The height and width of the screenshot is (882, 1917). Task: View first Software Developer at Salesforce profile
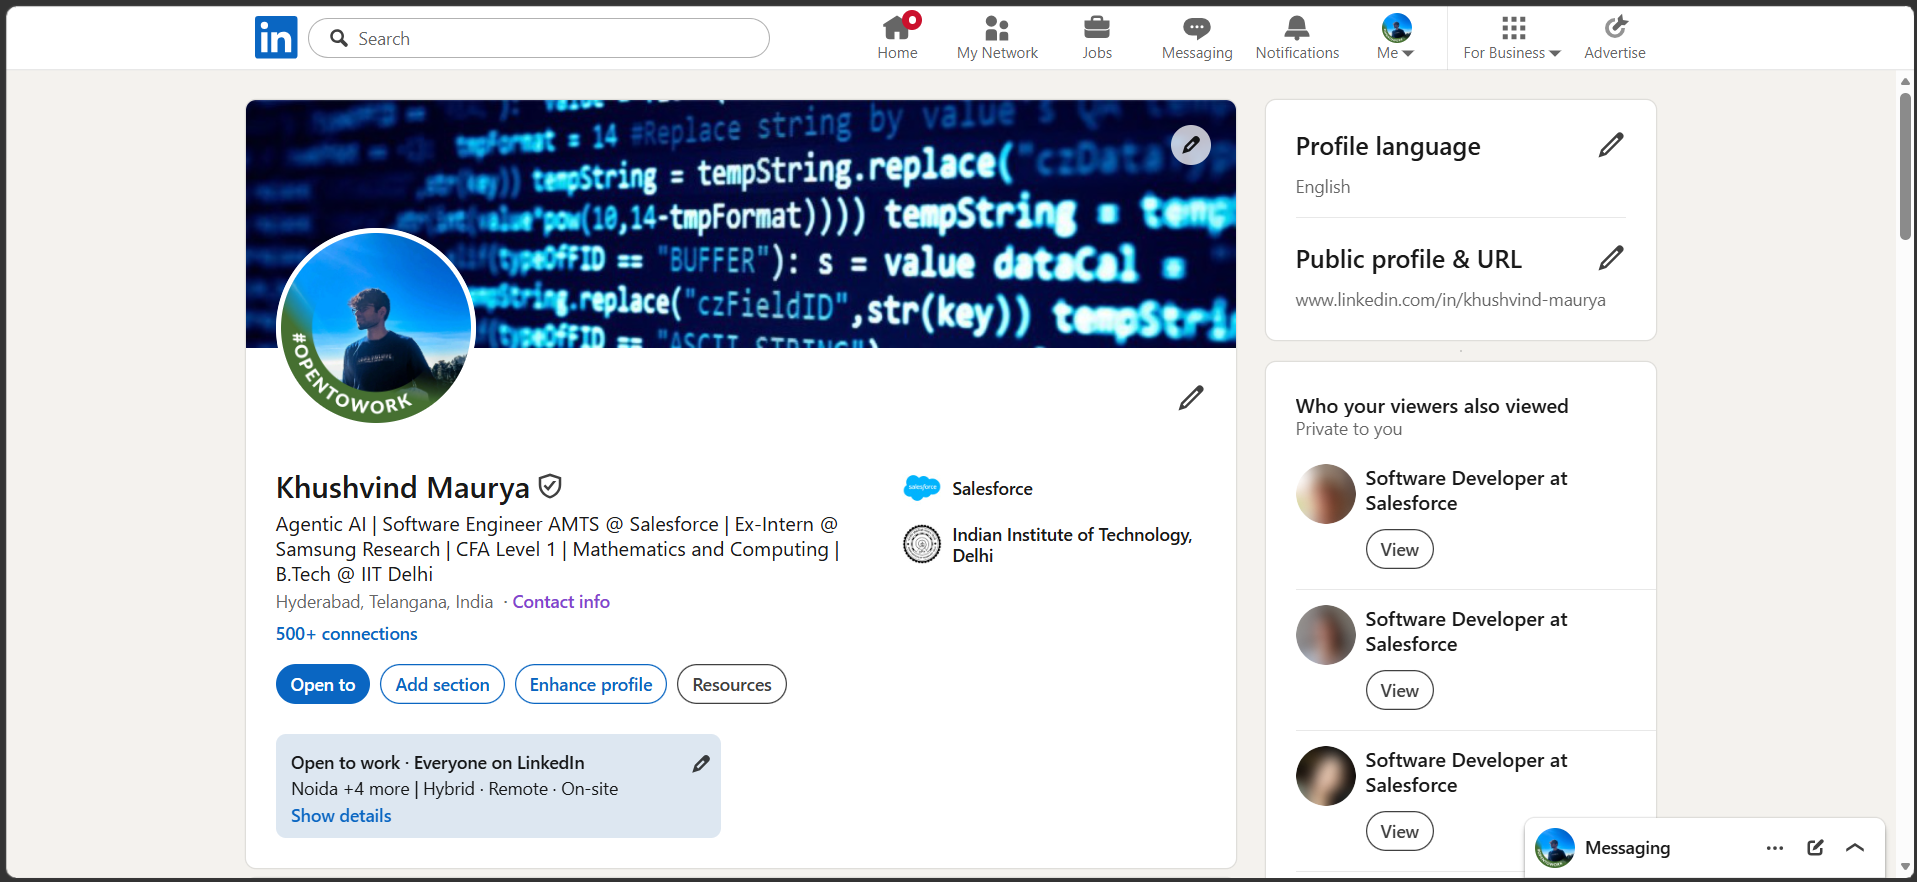1400,549
